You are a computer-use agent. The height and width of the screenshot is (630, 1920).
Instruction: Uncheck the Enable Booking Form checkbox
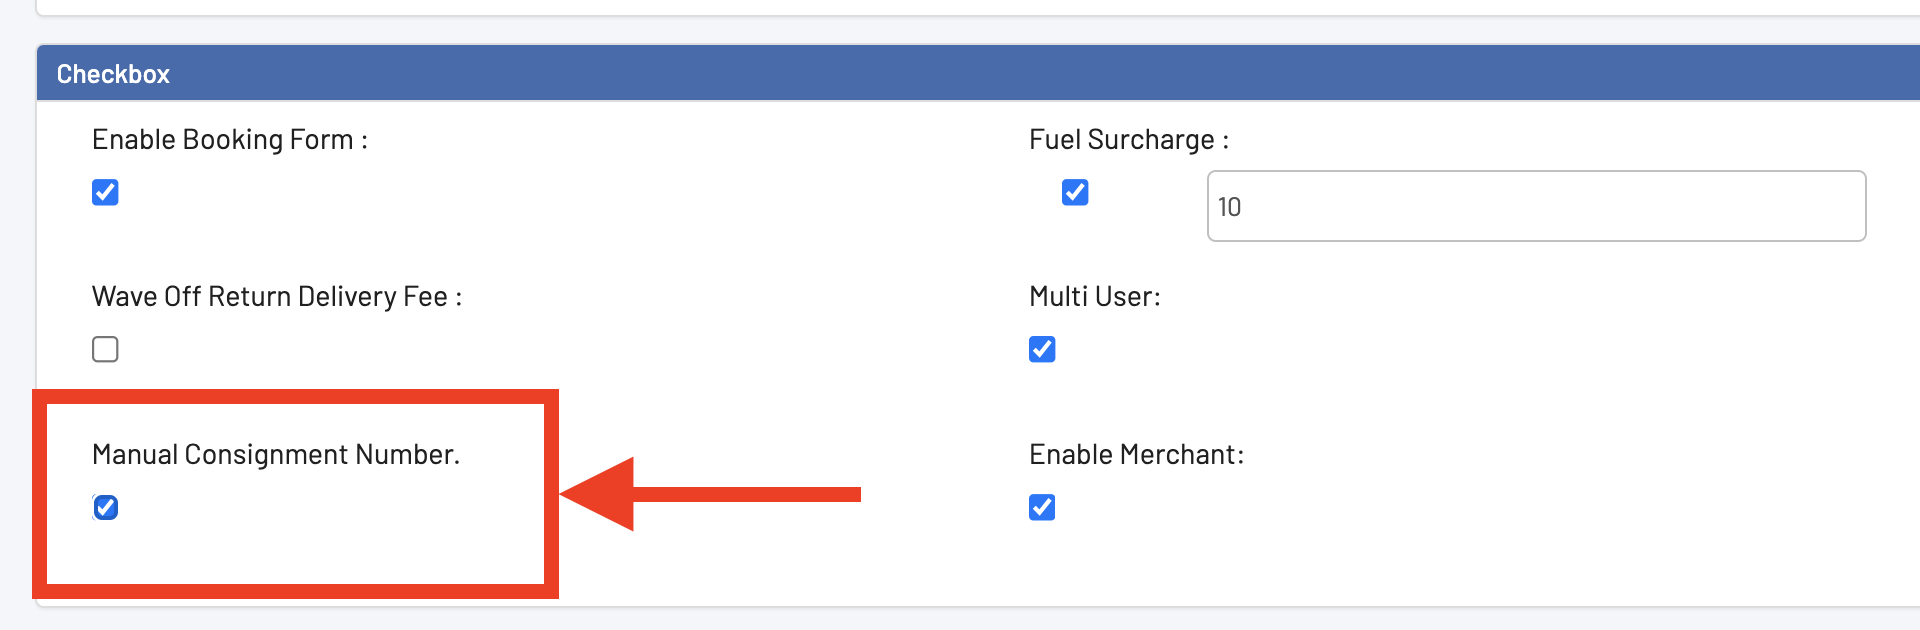[105, 192]
